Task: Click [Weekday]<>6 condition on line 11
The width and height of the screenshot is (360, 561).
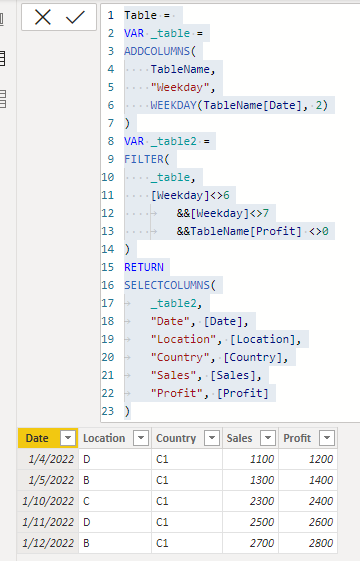Action: (x=190, y=195)
